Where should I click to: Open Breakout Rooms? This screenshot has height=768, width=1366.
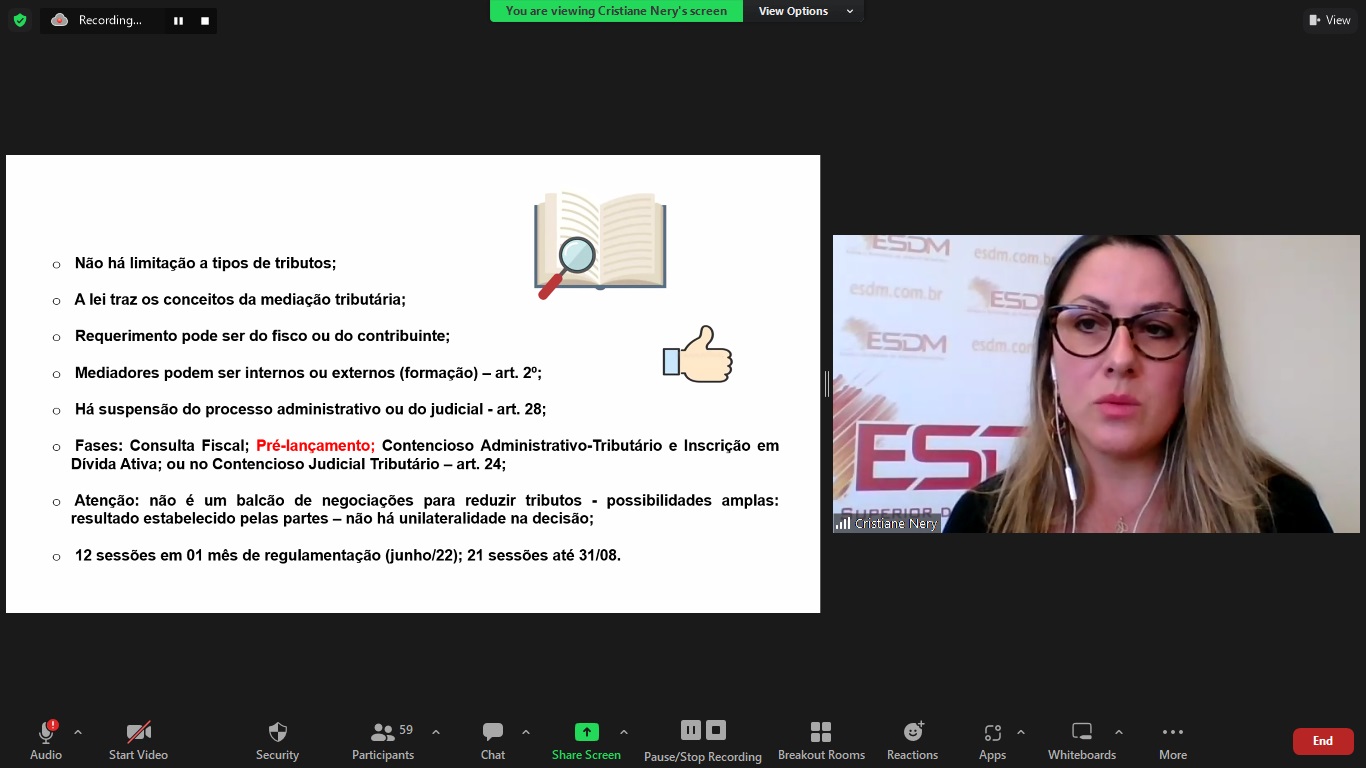coord(821,740)
